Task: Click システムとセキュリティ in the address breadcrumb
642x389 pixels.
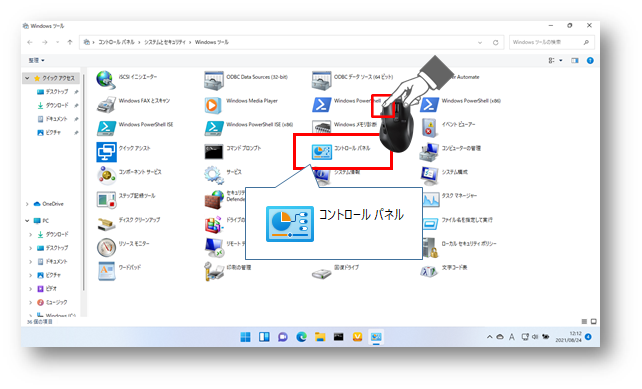Action: (165, 42)
